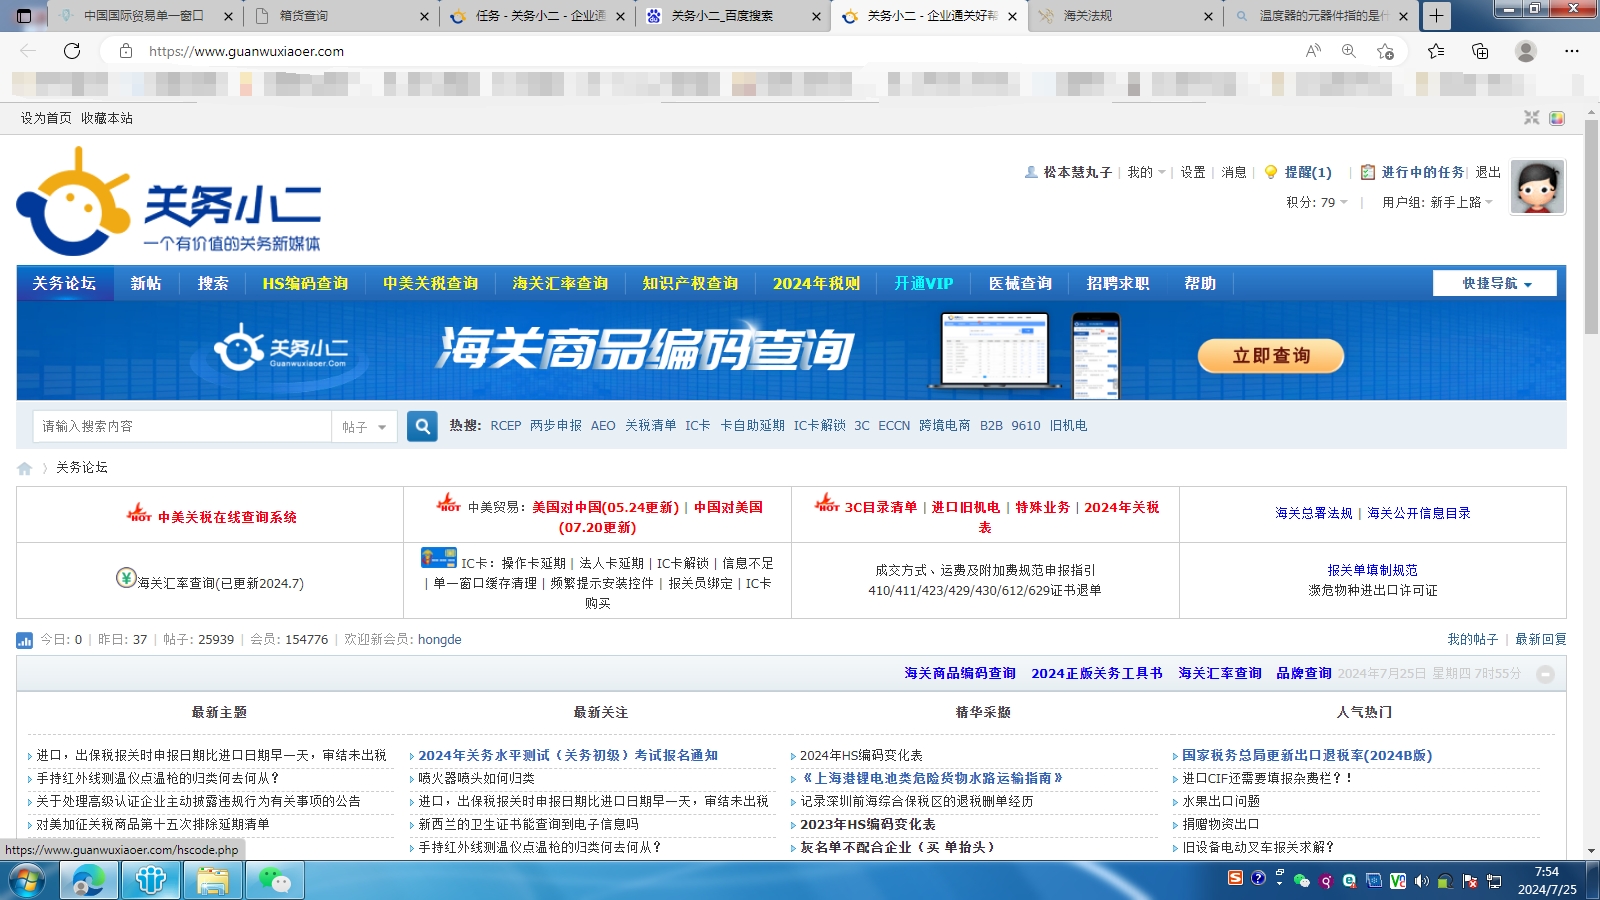The height and width of the screenshot is (900, 1600).
Task: Click the volume speaker tray icon
Action: (1421, 881)
